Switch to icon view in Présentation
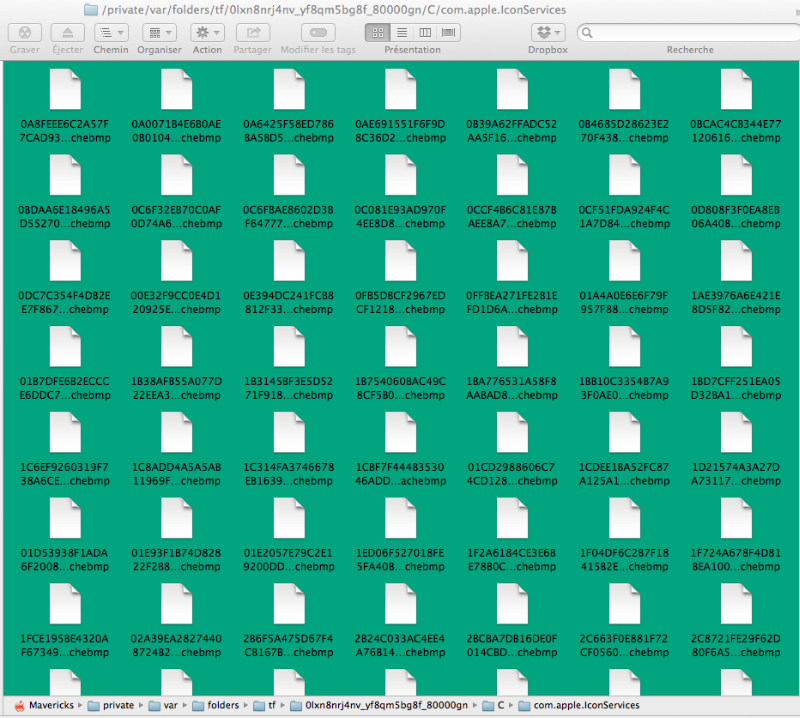The width and height of the screenshot is (800, 718). 378,33
